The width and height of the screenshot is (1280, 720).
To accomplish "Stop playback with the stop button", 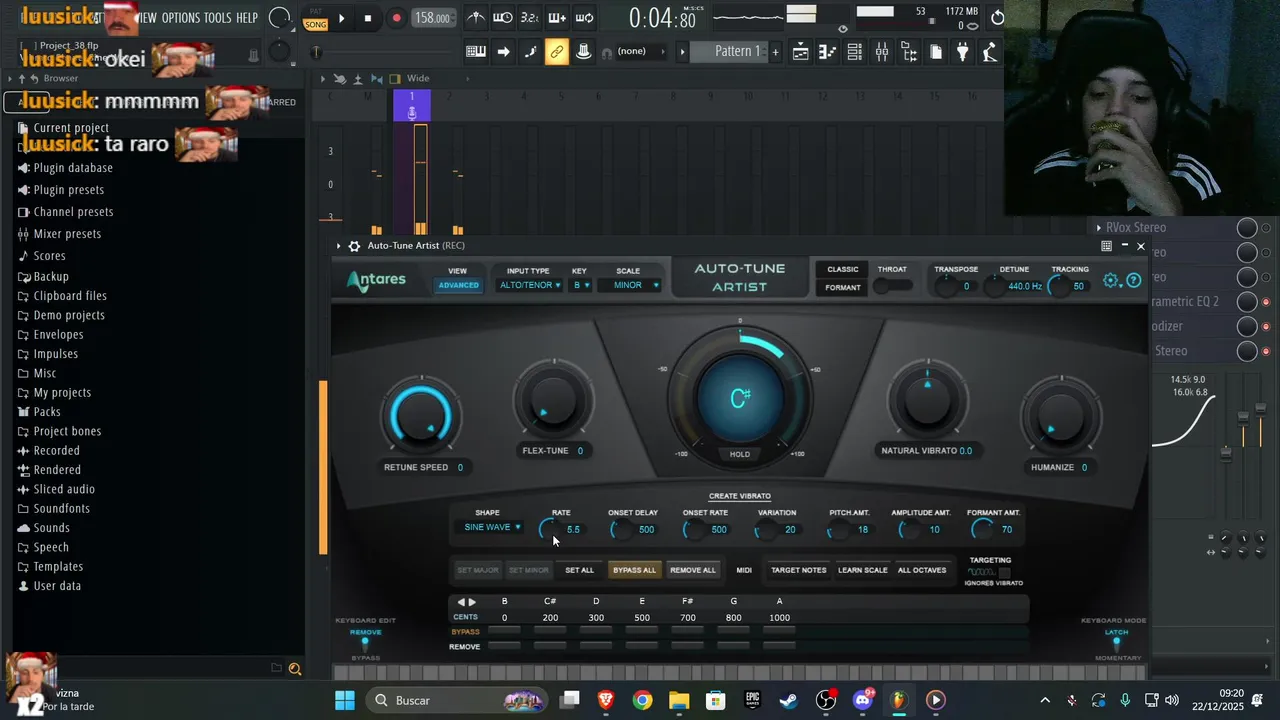I will tap(368, 18).
